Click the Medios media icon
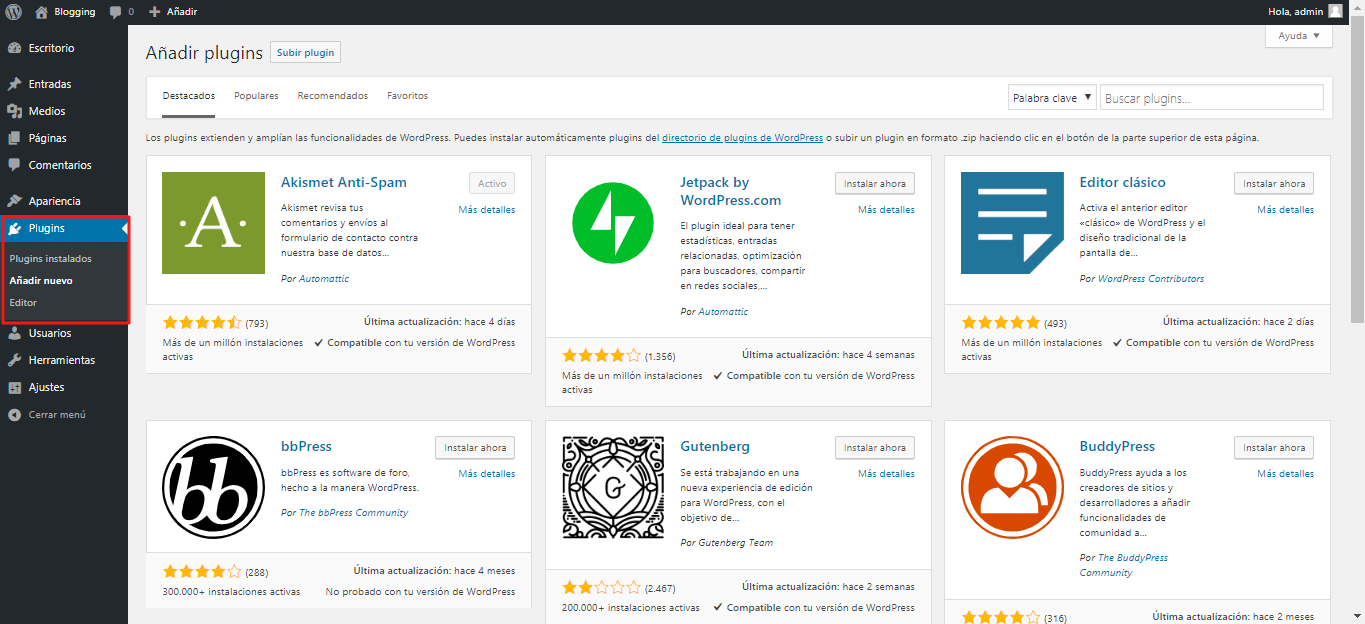The image size is (1365, 624). (15, 111)
